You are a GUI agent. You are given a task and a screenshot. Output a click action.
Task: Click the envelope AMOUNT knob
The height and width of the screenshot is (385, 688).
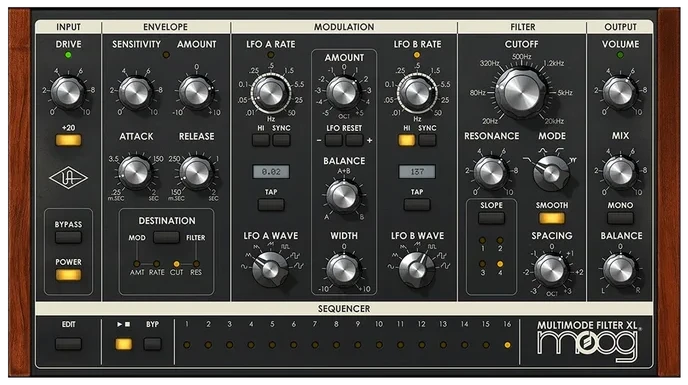(x=196, y=93)
